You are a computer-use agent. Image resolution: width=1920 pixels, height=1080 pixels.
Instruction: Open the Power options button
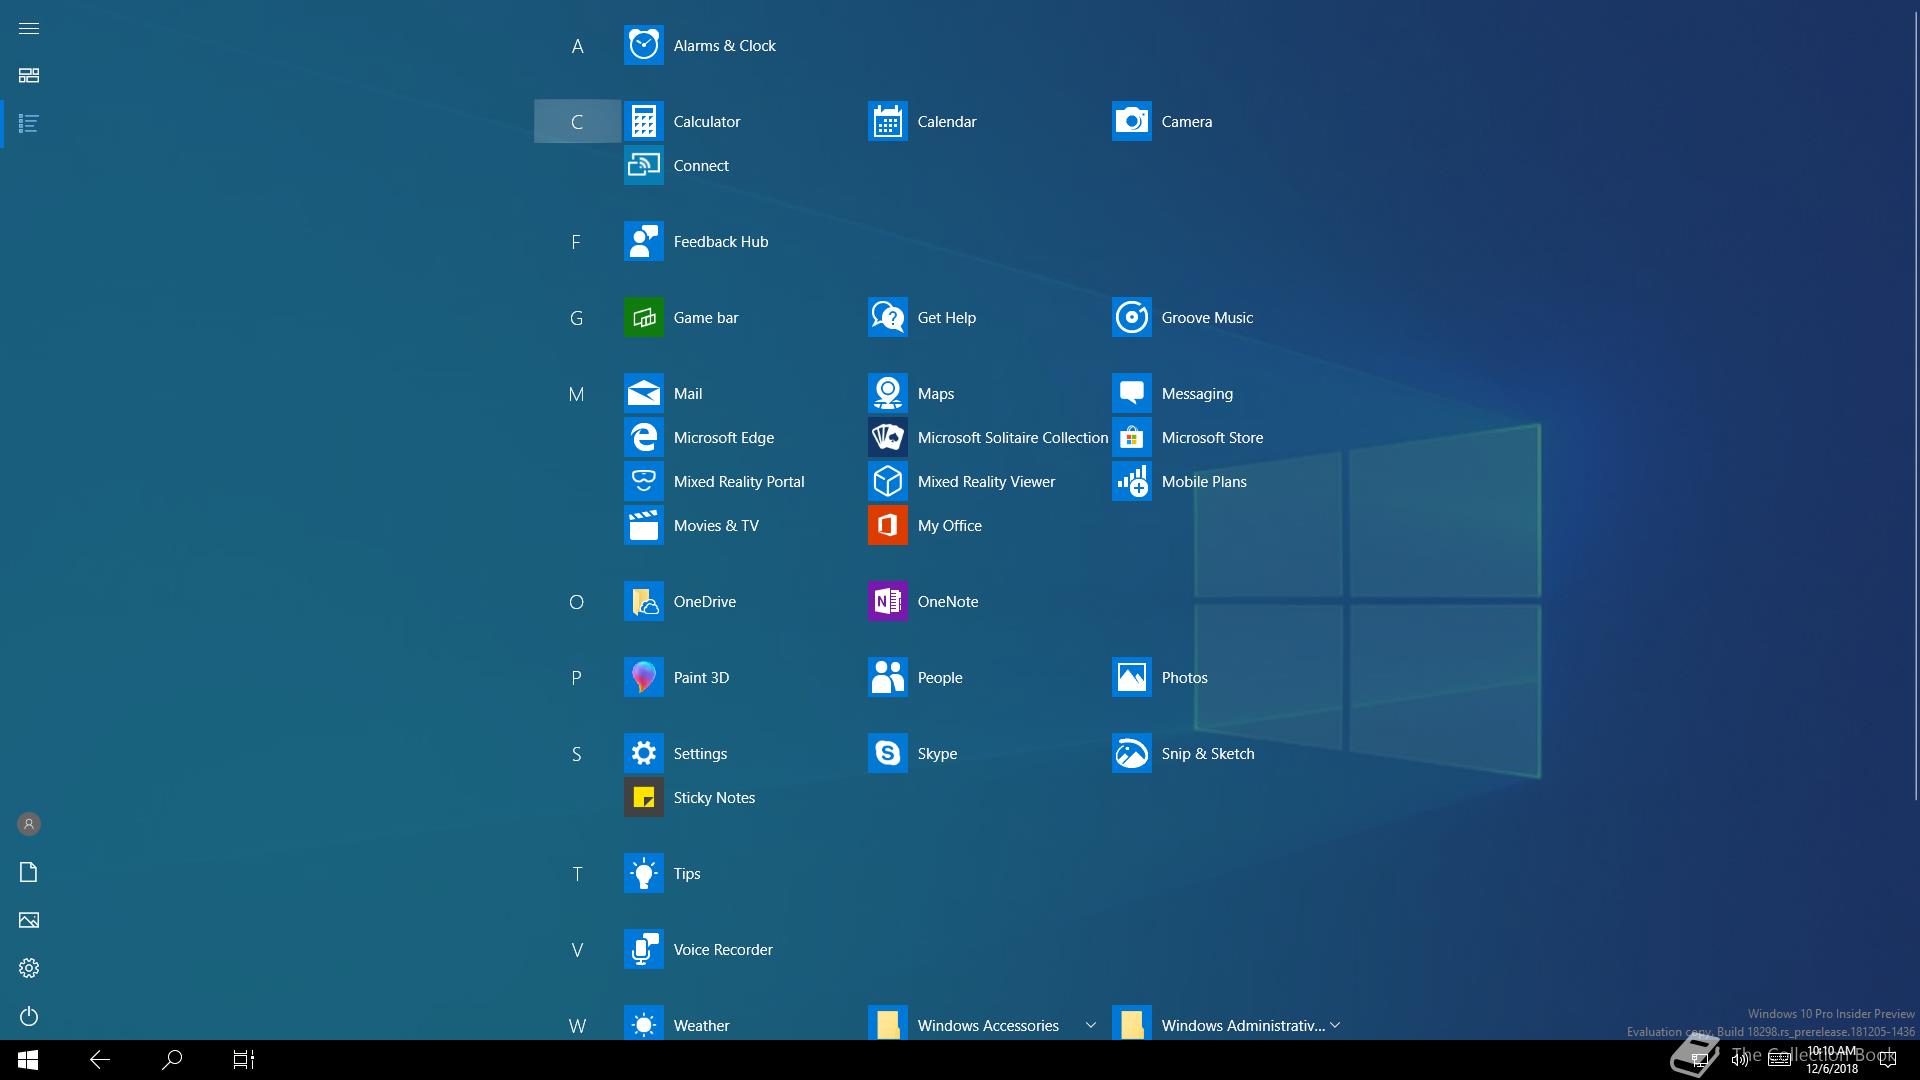(29, 1016)
